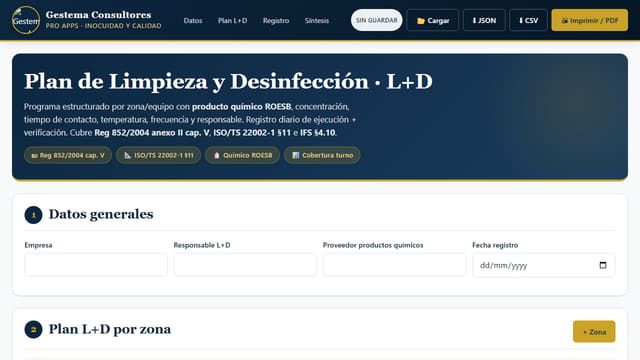The height and width of the screenshot is (360, 640).
Task: Add a new zone with + Zona button
Action: 594,332
